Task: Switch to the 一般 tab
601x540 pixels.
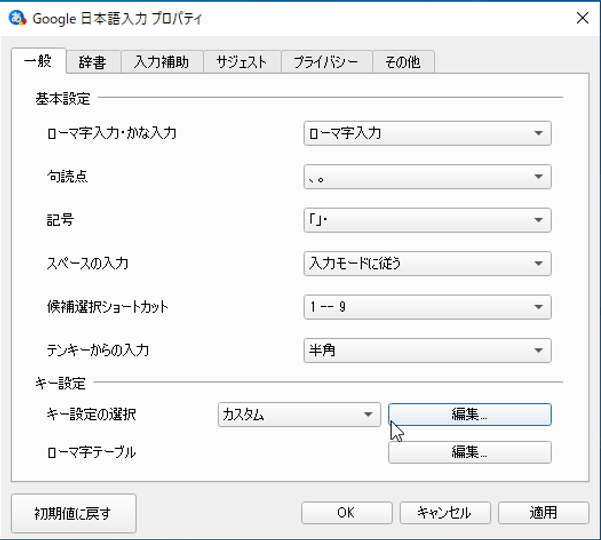Action: tap(41, 61)
